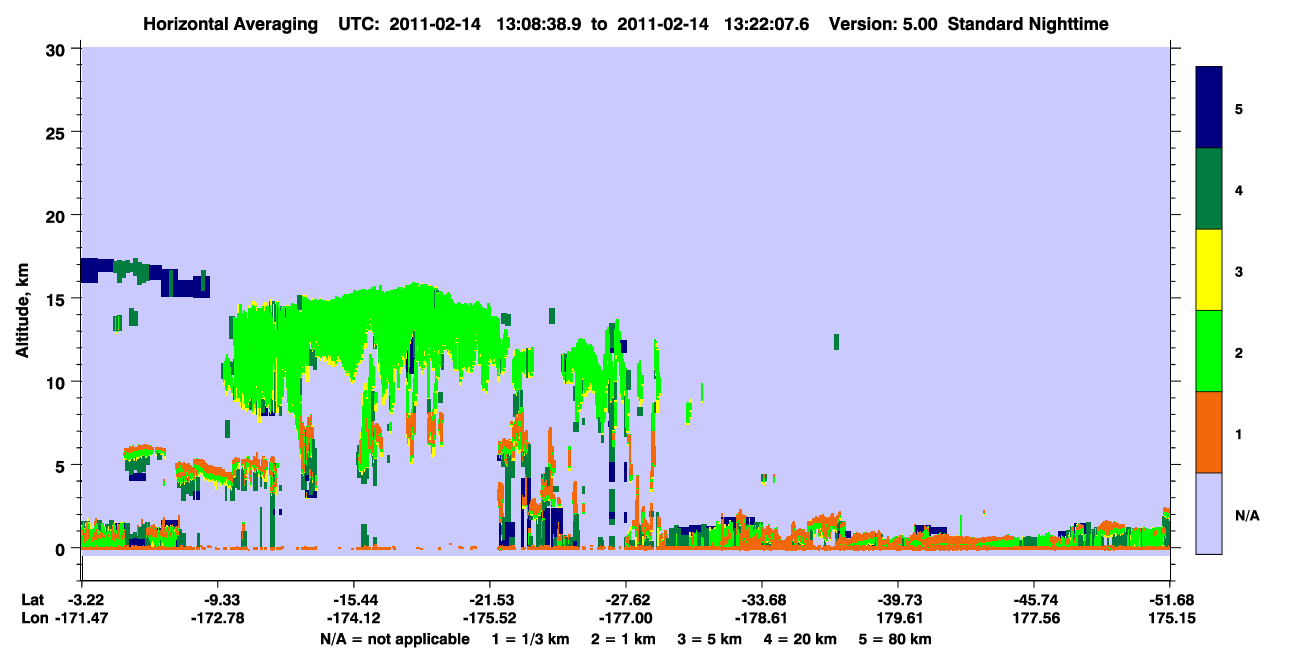This screenshot has height=667, width=1300.
Task: Click the legend text 'N/A = not applicable'
Action: click(393, 639)
